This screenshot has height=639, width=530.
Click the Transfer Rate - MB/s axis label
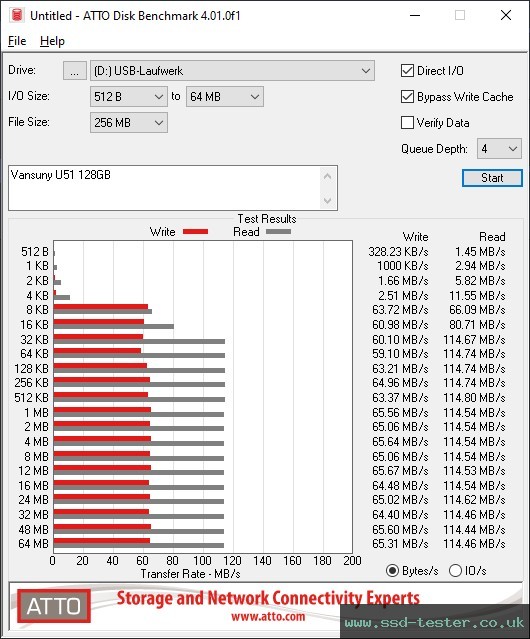click(x=190, y=574)
